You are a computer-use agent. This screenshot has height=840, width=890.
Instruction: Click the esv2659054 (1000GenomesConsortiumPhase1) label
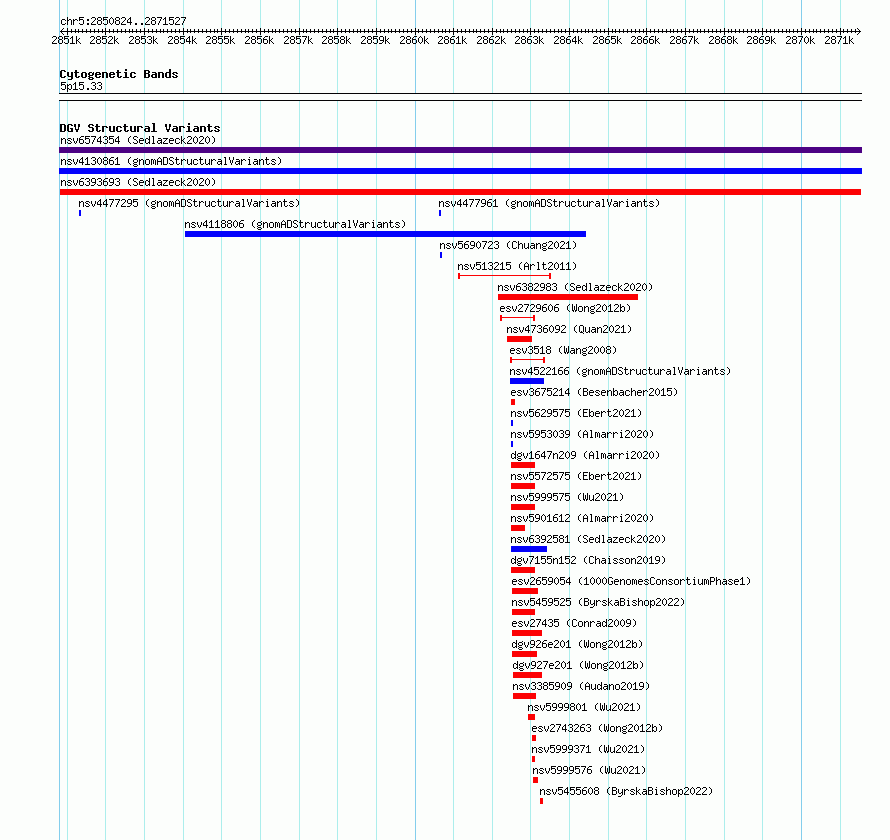[631, 581]
